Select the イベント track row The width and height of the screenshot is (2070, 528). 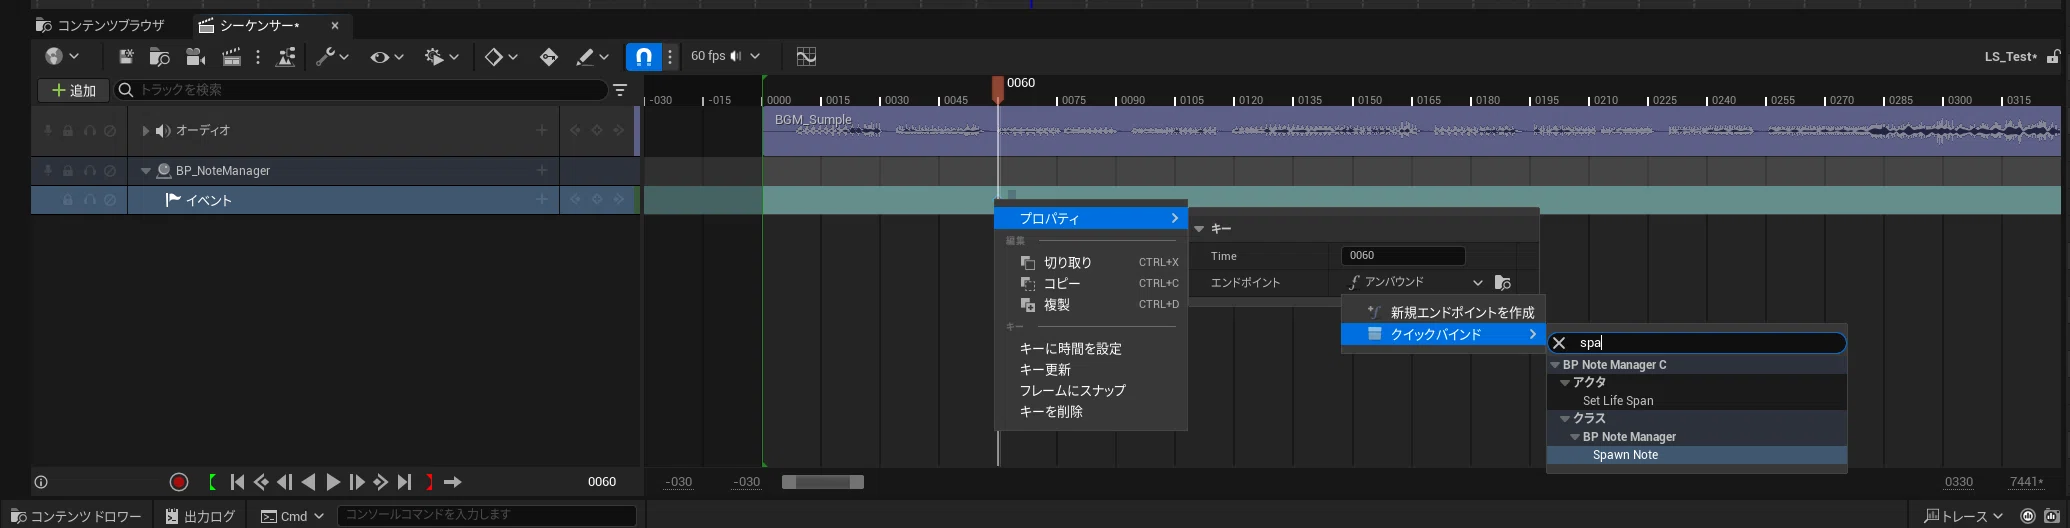pos(335,200)
